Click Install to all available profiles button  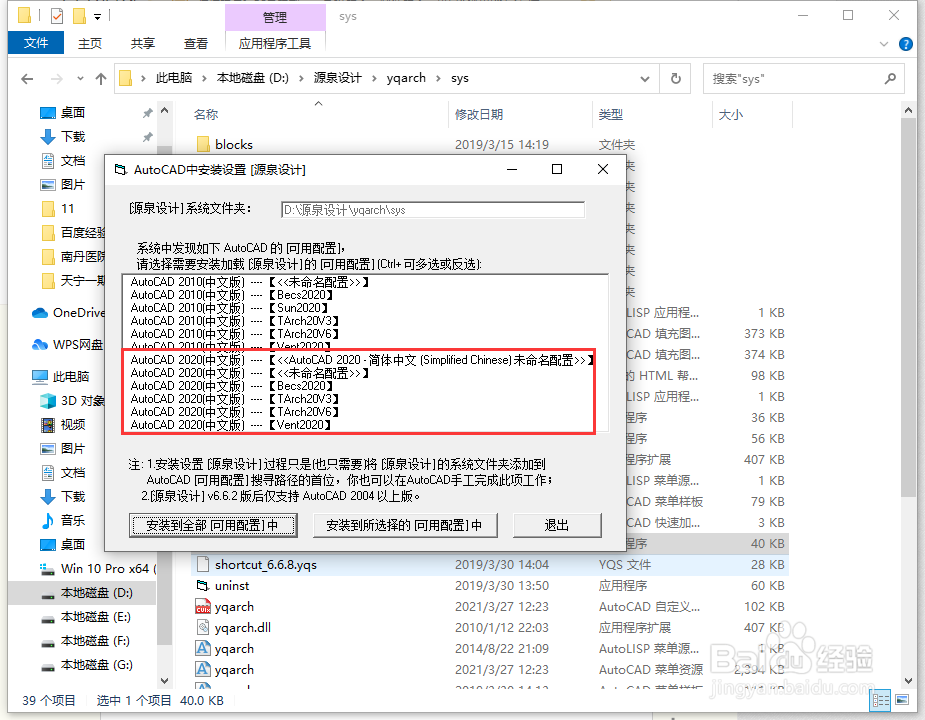[x=213, y=525]
